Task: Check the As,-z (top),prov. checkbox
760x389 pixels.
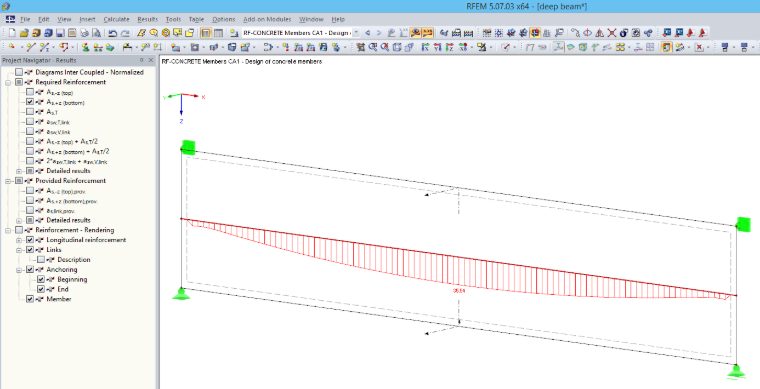Action: (30, 191)
